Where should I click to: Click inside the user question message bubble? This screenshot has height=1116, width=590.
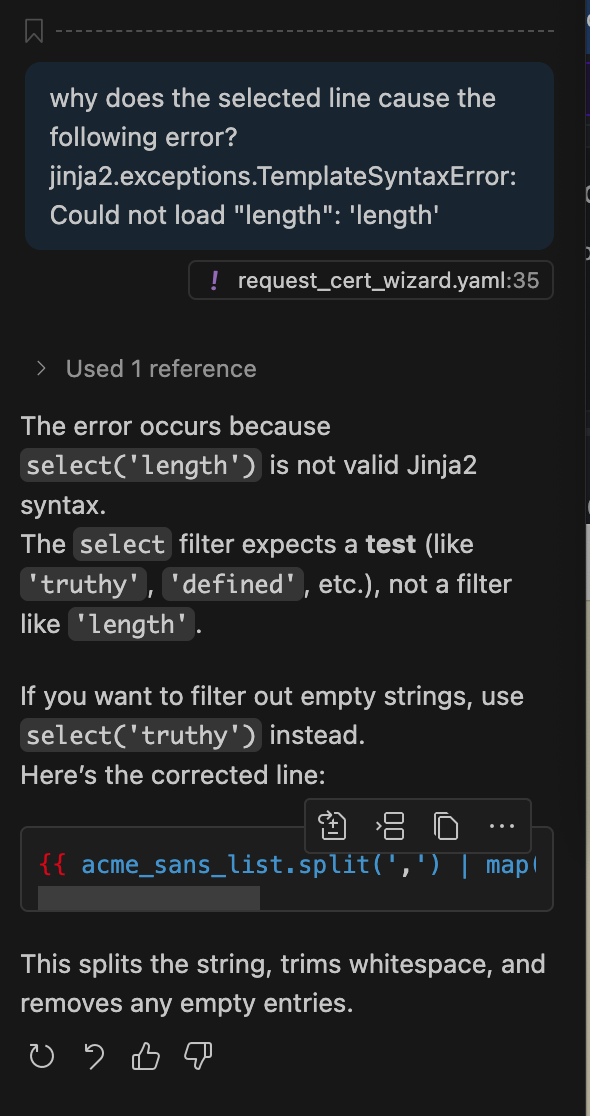pos(289,155)
